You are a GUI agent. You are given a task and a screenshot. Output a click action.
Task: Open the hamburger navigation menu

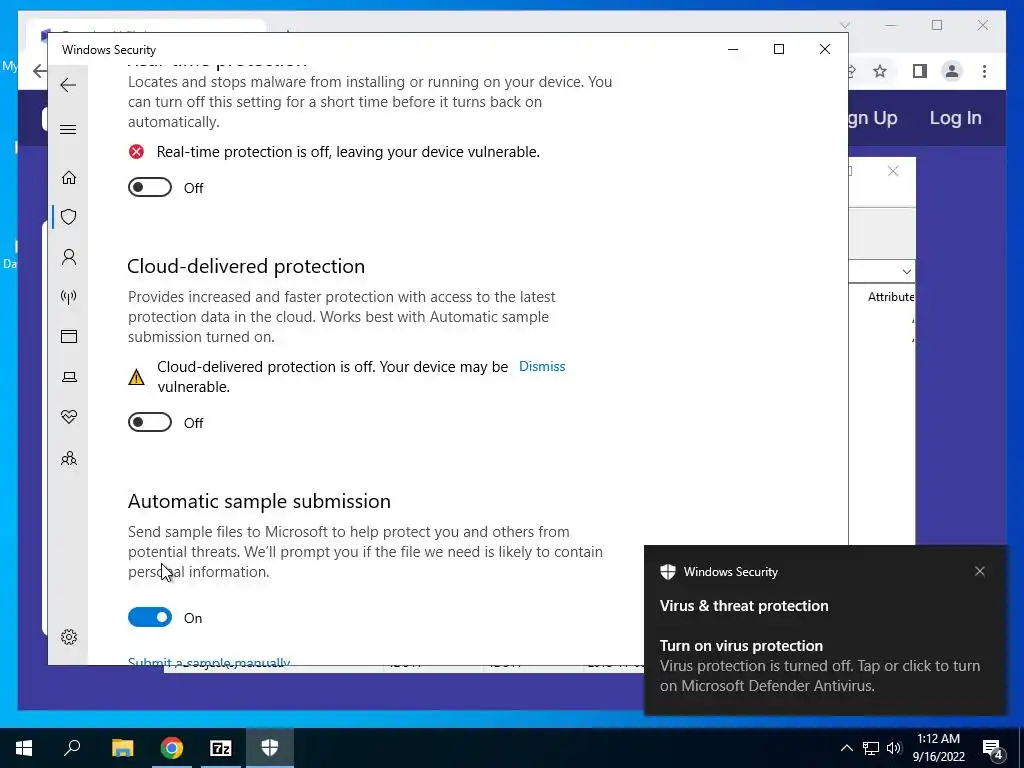point(68,129)
